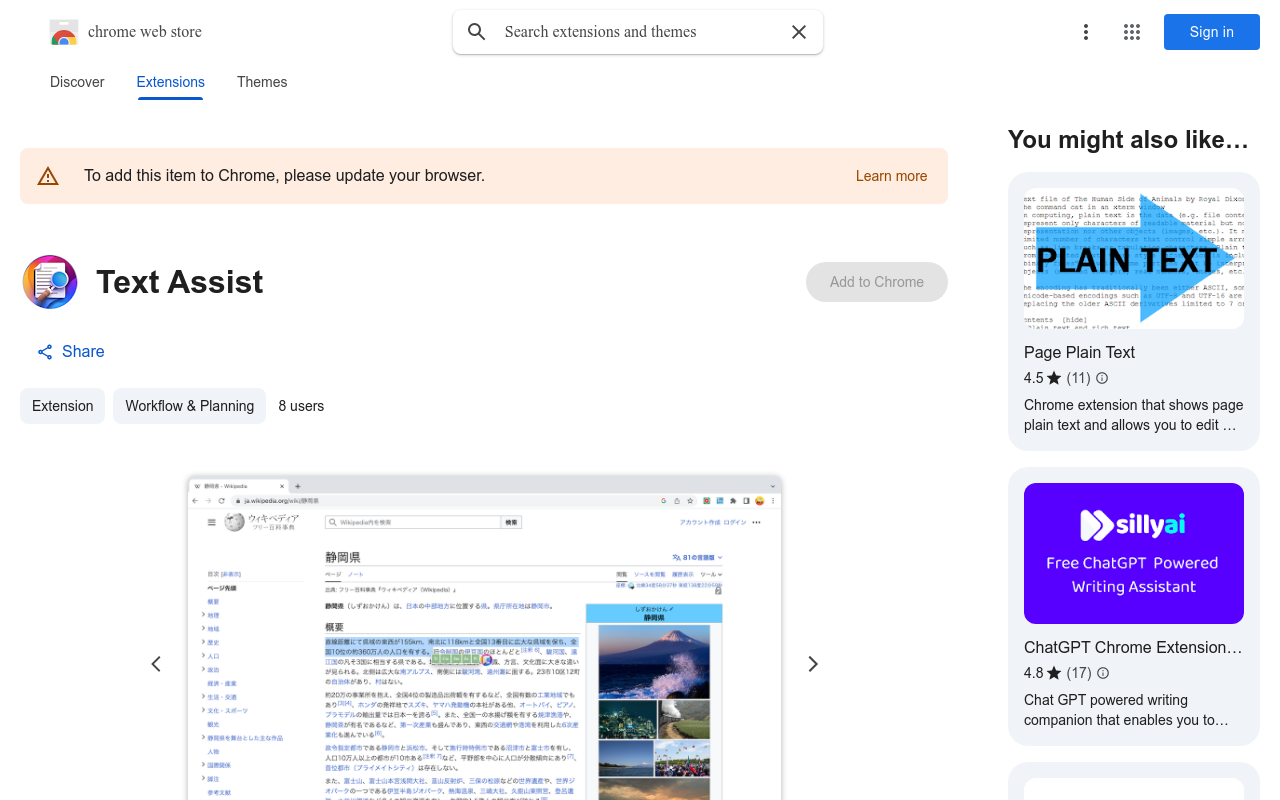Image resolution: width=1280 pixels, height=800 pixels.
Task: Click the Learn more link
Action: tap(891, 176)
